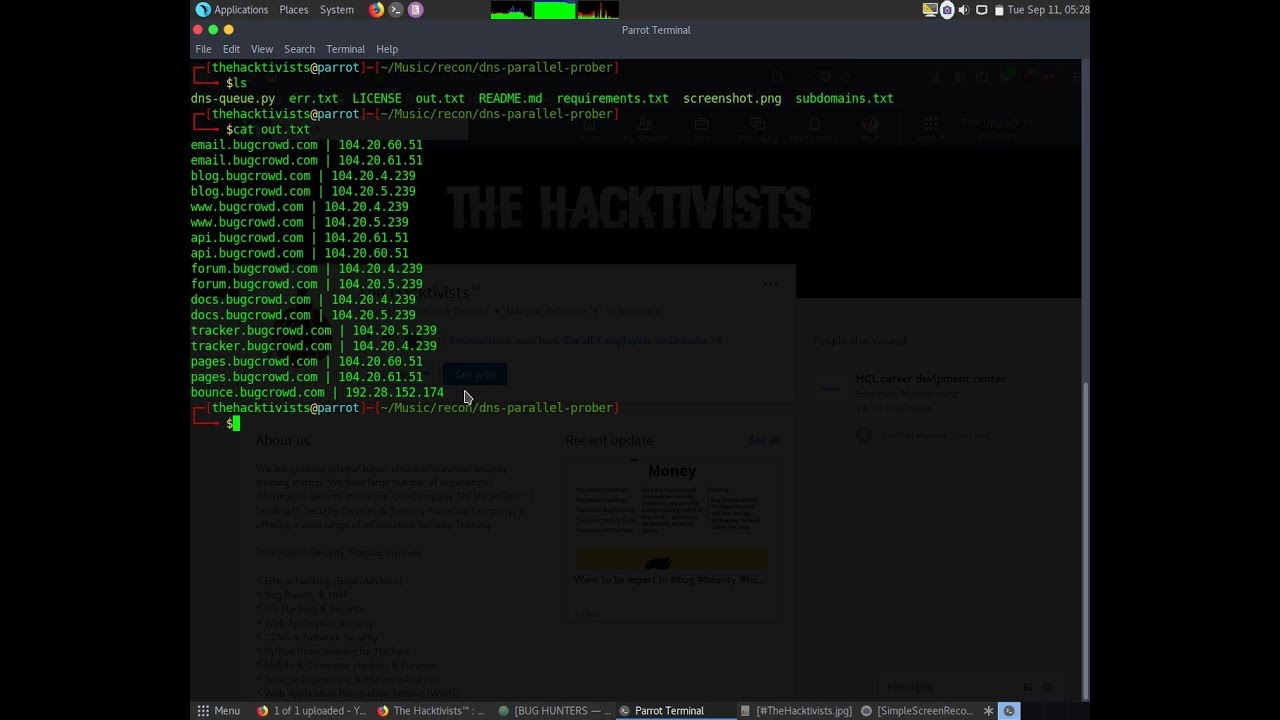This screenshot has width=1280, height=720.
Task: Click the purple notes launcher icon in panel
Action: (416, 10)
